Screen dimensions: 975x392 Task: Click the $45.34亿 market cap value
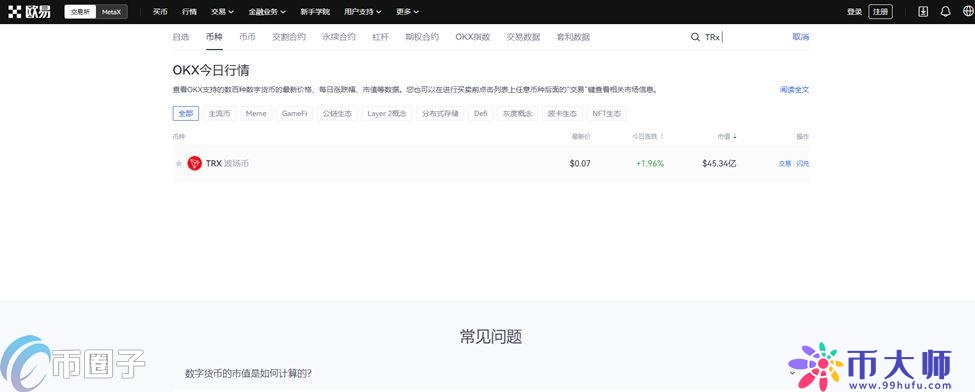(719, 164)
